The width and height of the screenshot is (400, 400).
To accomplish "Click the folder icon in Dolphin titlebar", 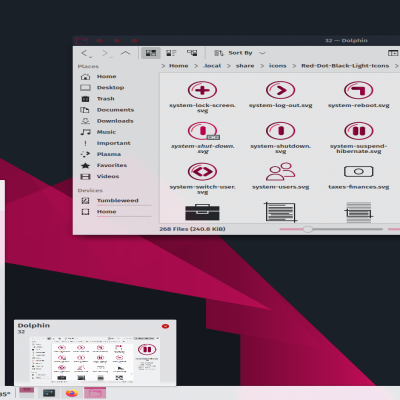I will [x=82, y=41].
